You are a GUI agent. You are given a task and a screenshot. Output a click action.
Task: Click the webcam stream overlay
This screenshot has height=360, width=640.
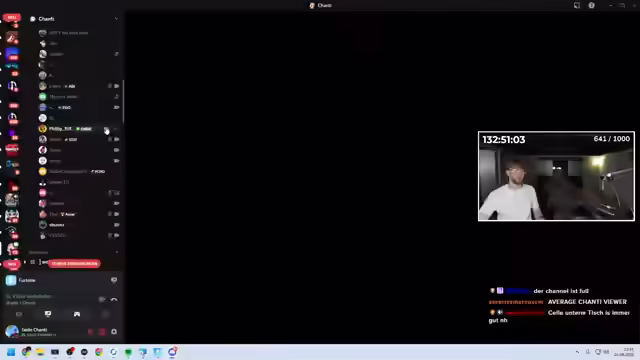(x=556, y=176)
